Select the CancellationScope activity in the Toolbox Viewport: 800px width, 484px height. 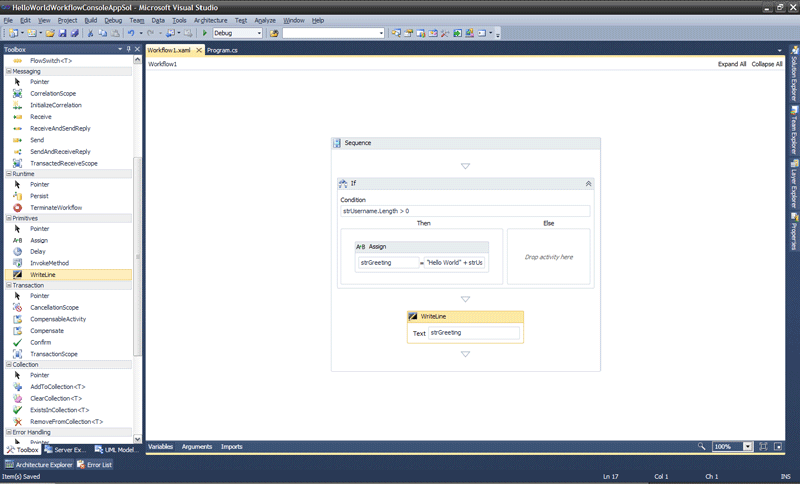[68, 308]
